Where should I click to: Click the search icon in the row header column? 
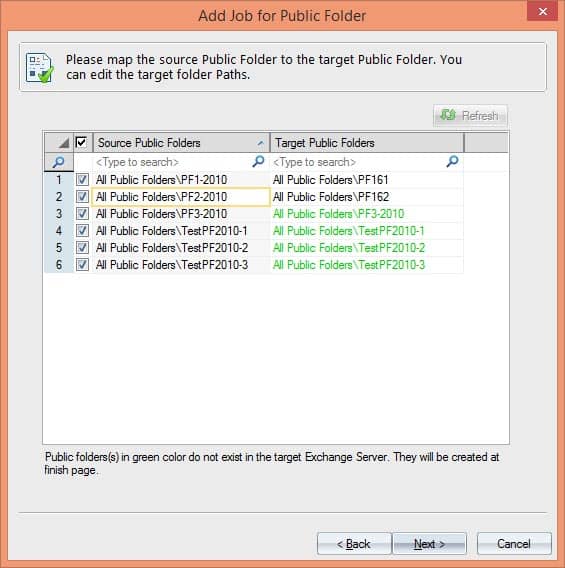click(59, 162)
